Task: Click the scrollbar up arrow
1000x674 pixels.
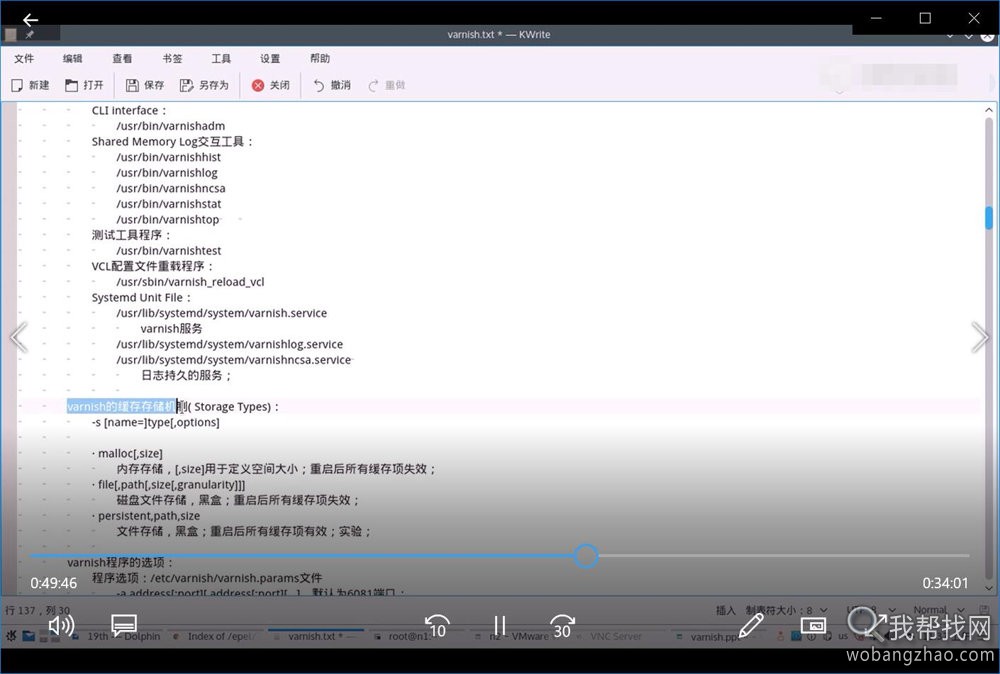Action: click(989, 110)
